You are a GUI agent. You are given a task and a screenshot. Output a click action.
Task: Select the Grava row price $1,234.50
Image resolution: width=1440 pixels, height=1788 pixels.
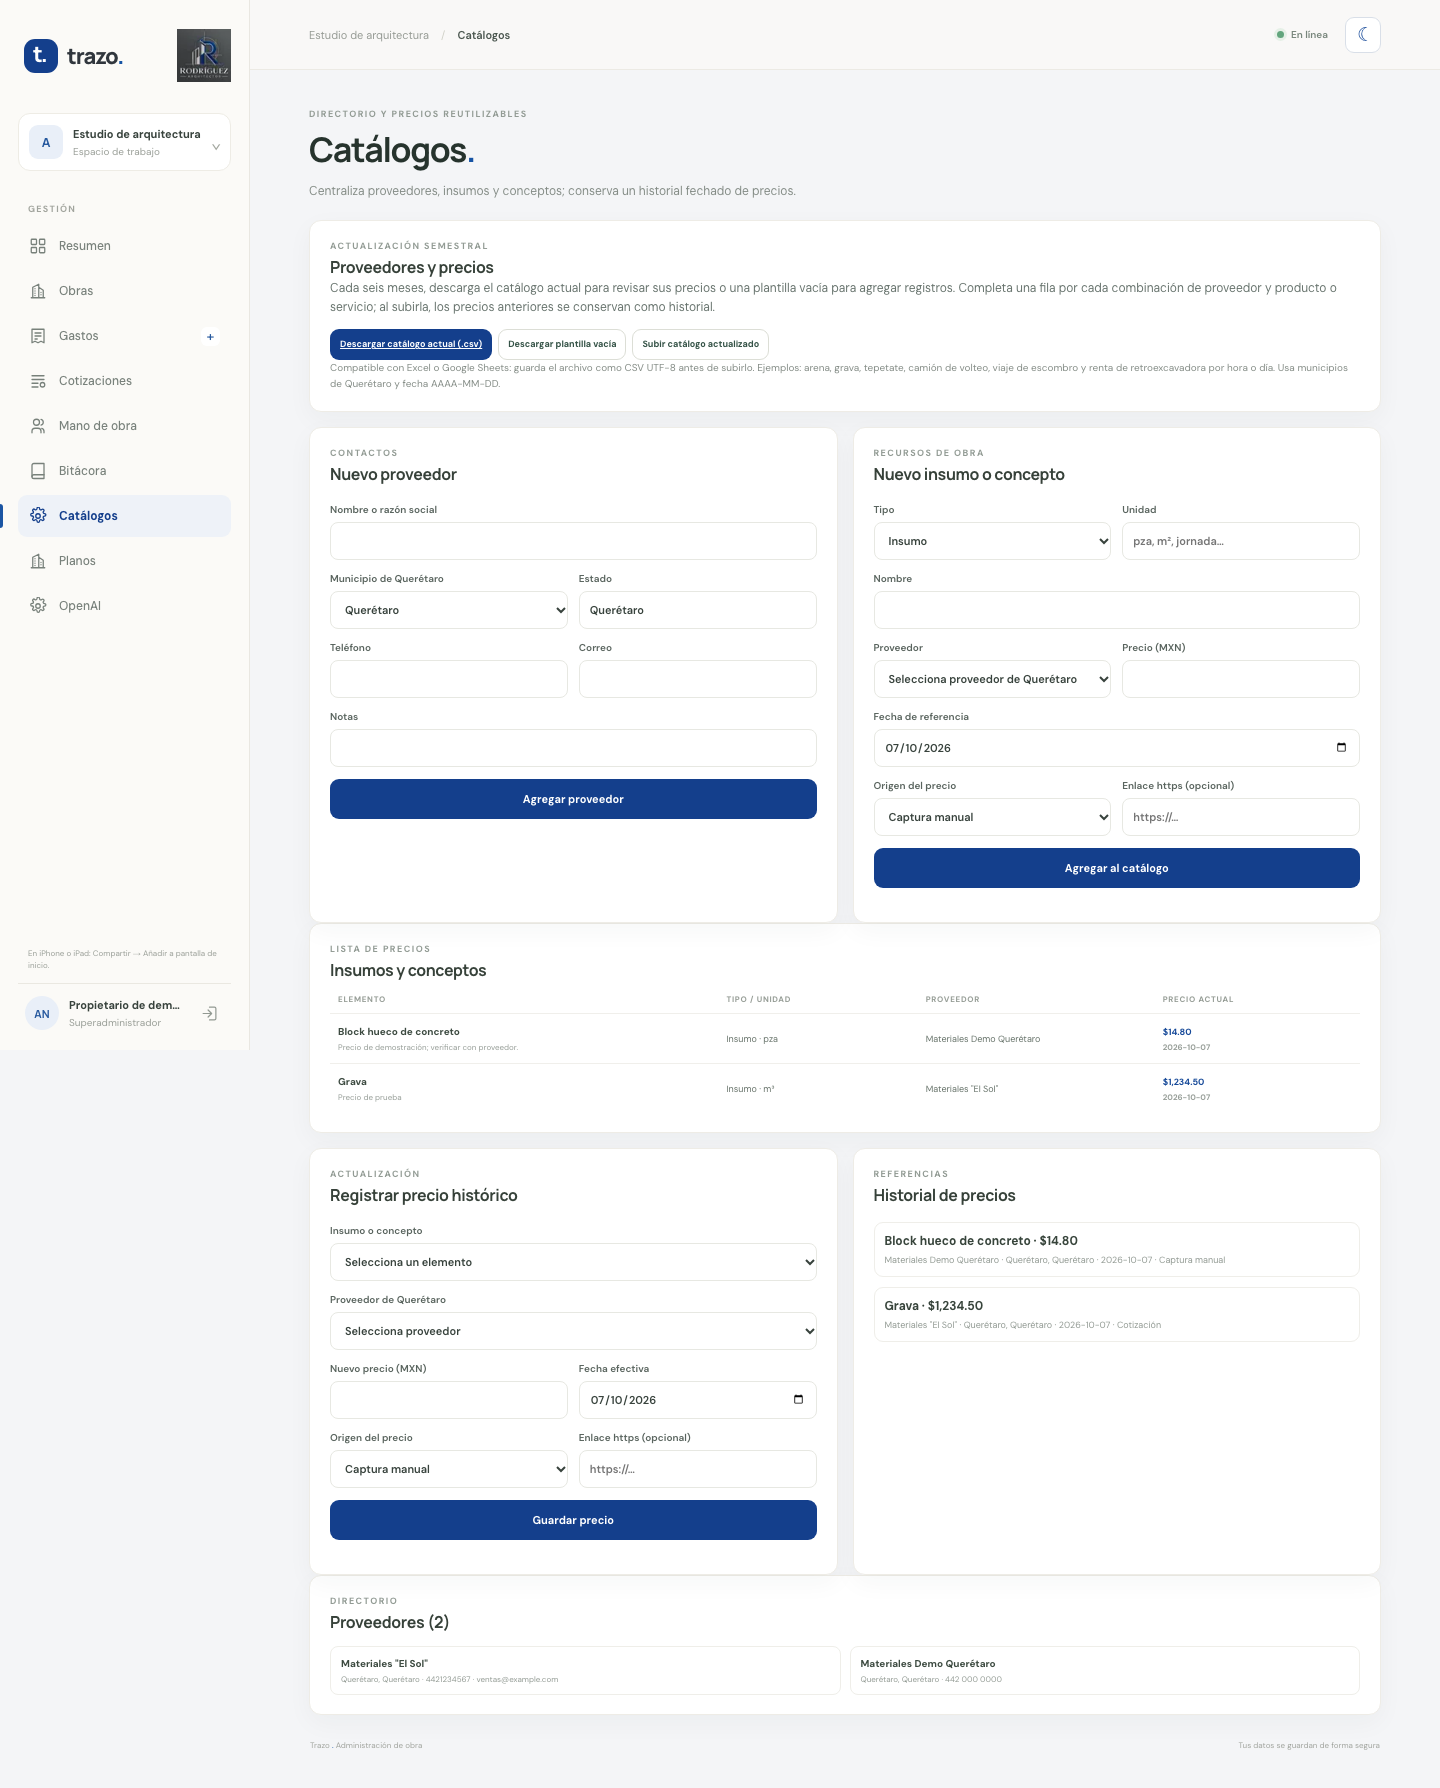pos(1183,1082)
